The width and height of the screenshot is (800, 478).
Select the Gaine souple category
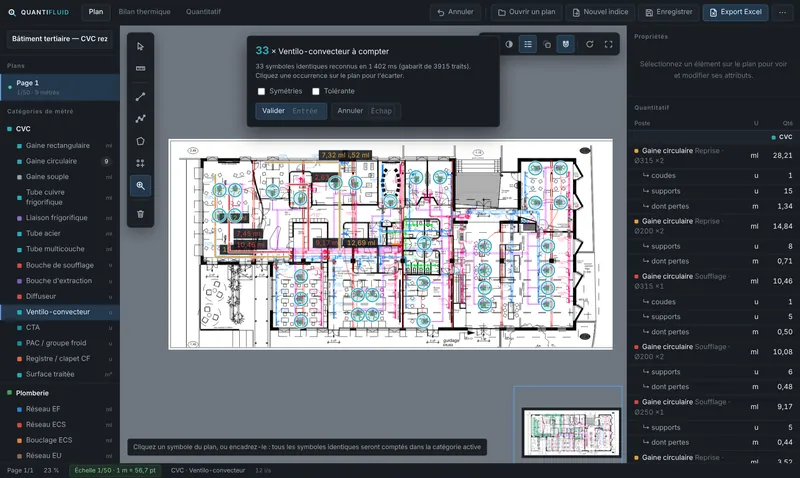pos(60,177)
